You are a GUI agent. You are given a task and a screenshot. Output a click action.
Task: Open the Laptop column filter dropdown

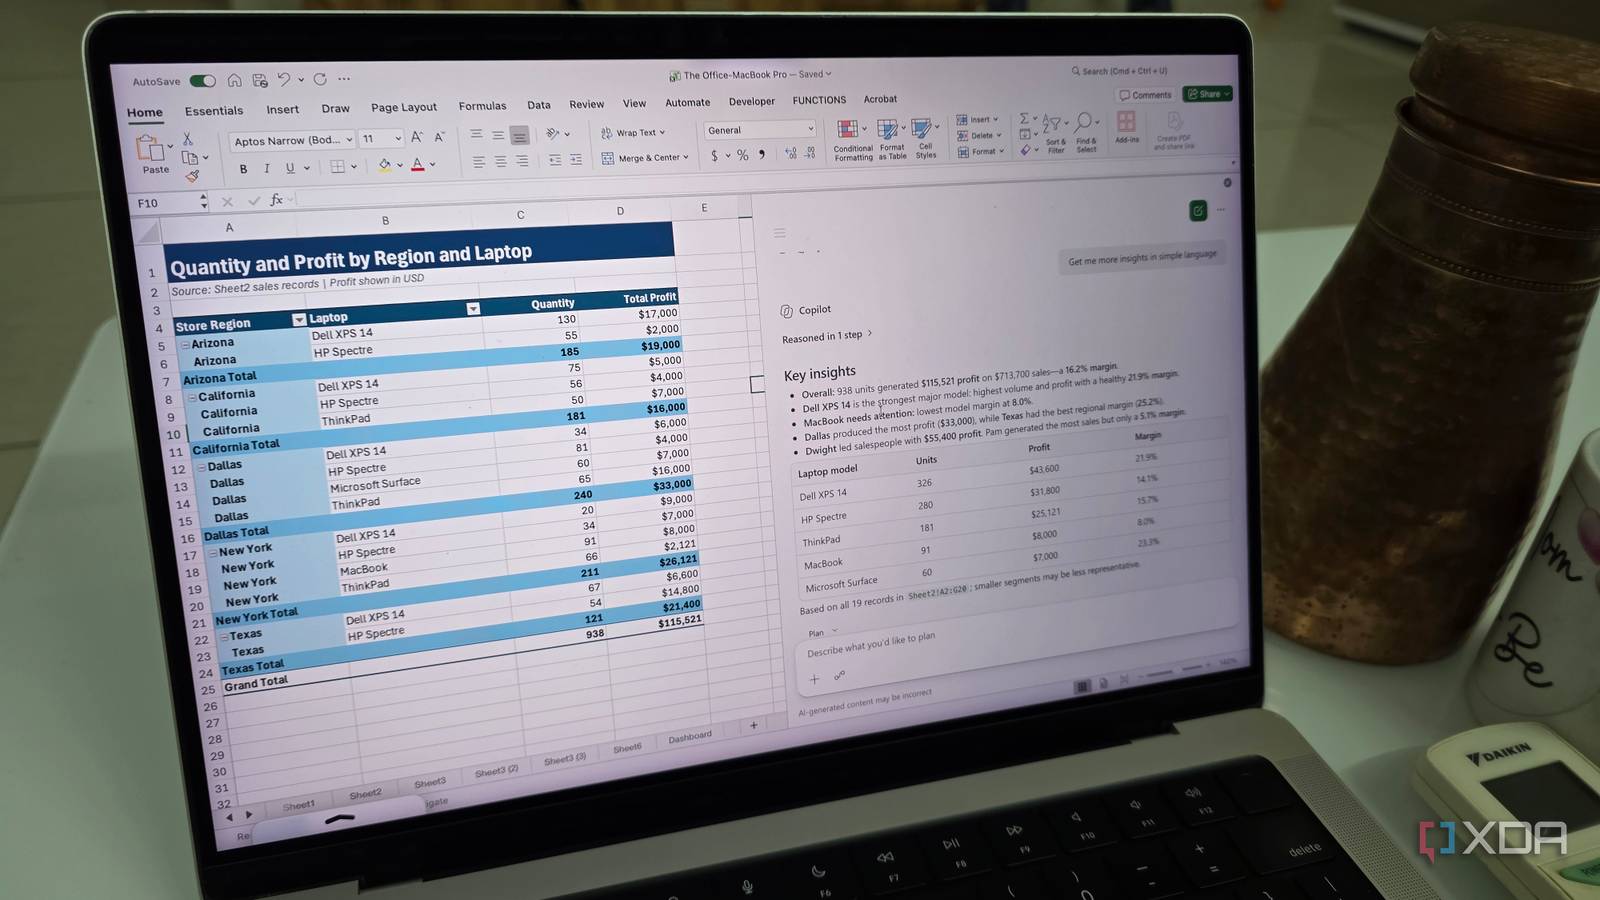(x=473, y=309)
